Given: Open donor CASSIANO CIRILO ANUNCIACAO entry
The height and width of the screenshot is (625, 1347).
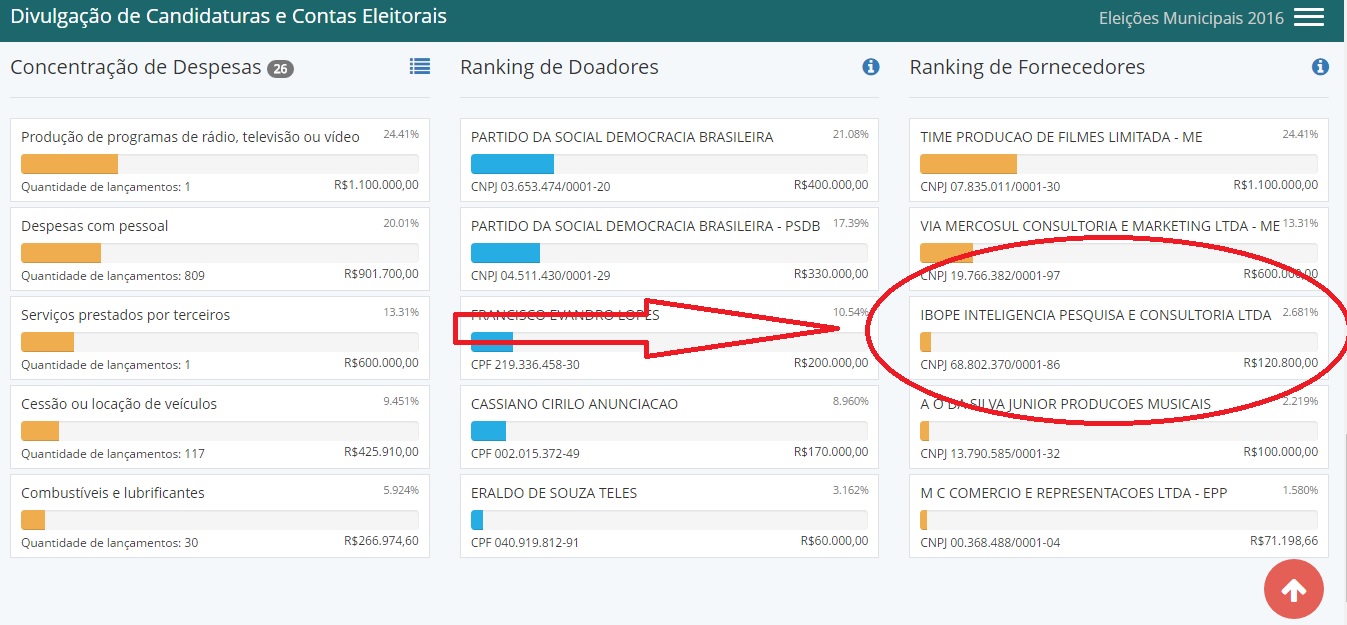Looking at the screenshot, I should pyautogui.click(x=670, y=427).
